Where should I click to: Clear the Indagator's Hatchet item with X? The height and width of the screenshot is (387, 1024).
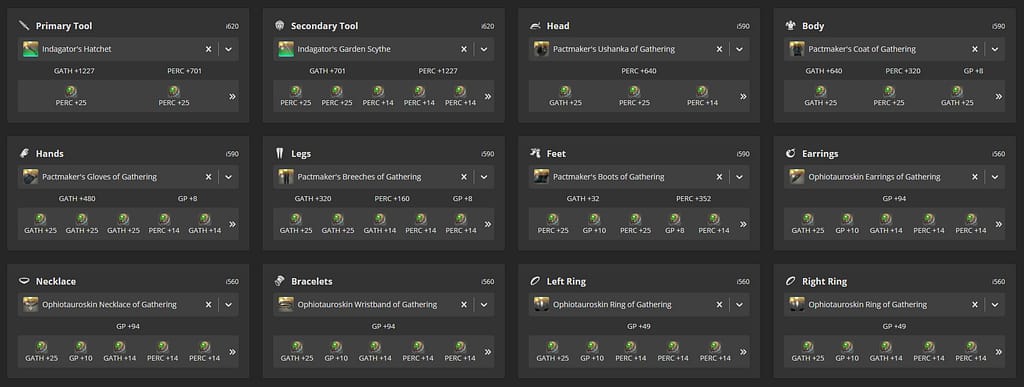208,49
